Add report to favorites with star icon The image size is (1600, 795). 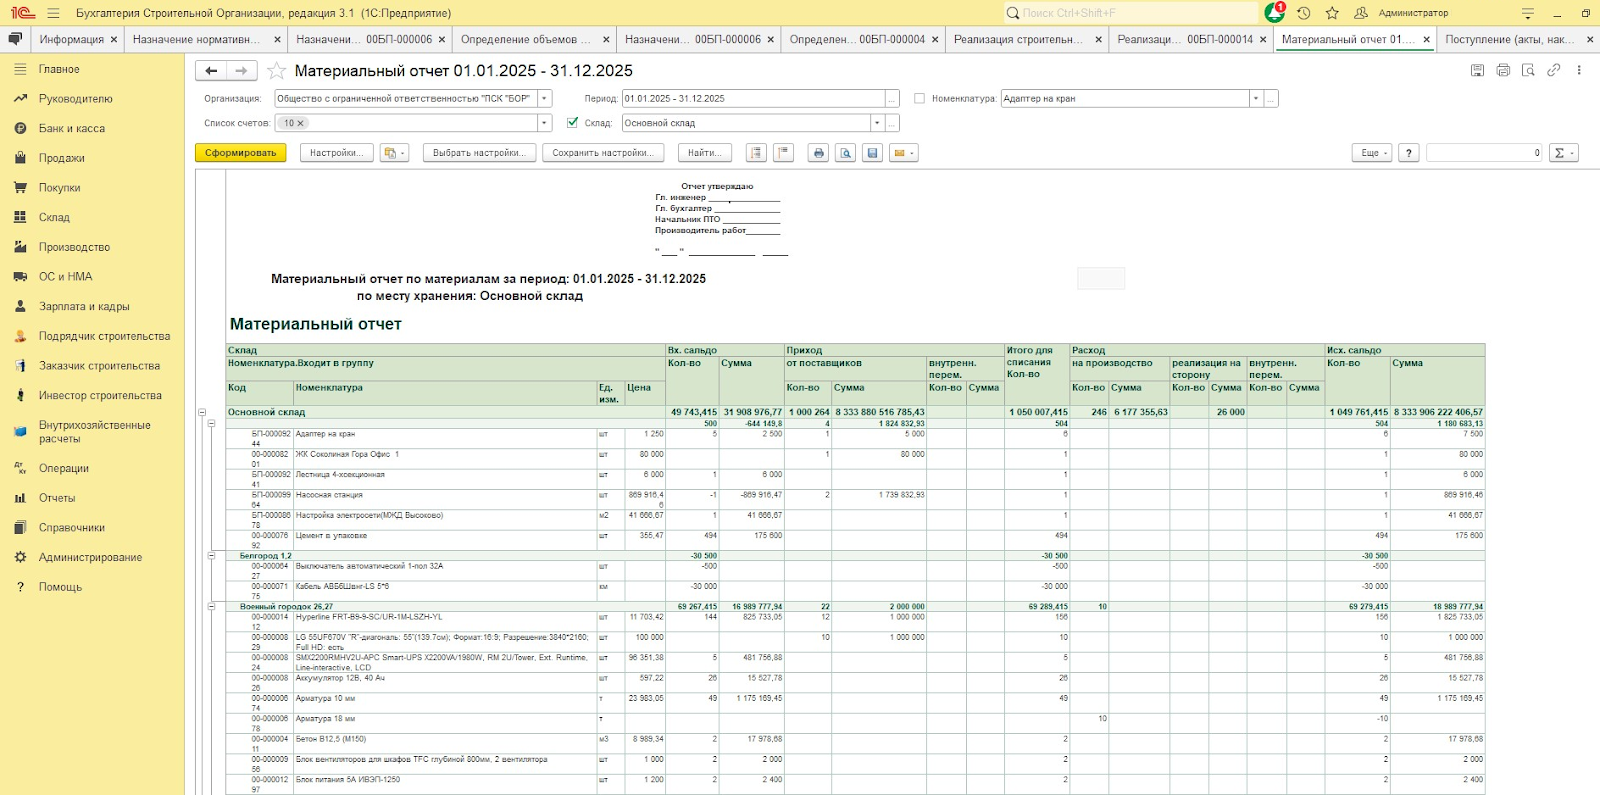277,71
